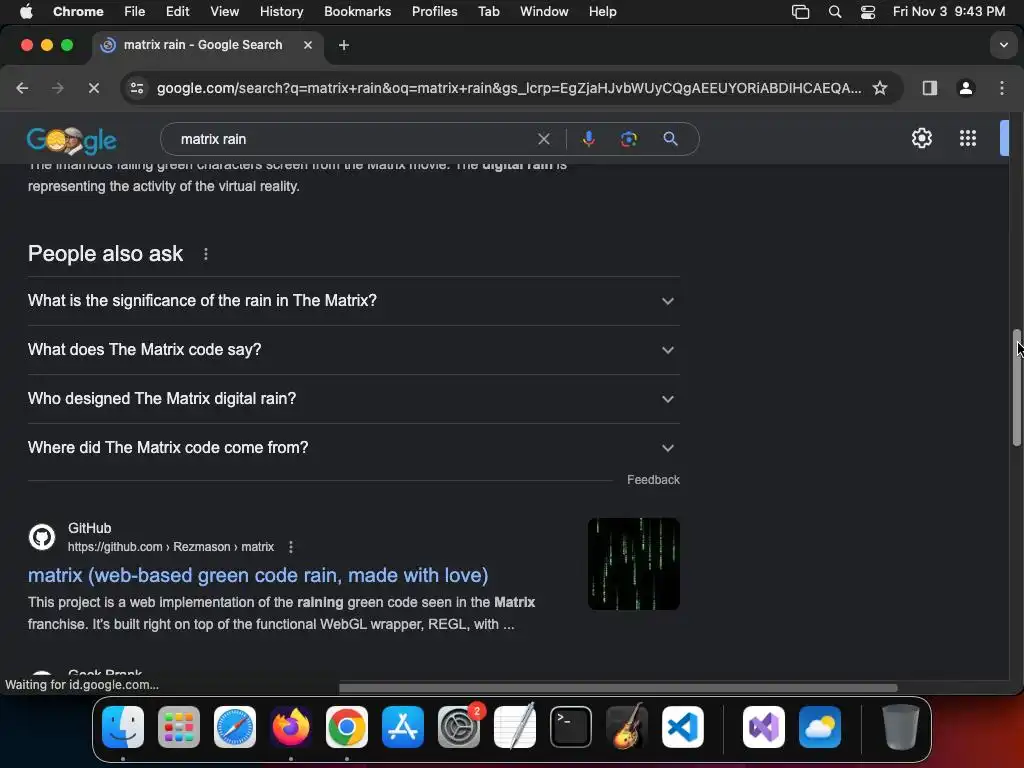Open the Trash in the Dock
This screenshot has height=768, width=1024.
(x=901, y=727)
